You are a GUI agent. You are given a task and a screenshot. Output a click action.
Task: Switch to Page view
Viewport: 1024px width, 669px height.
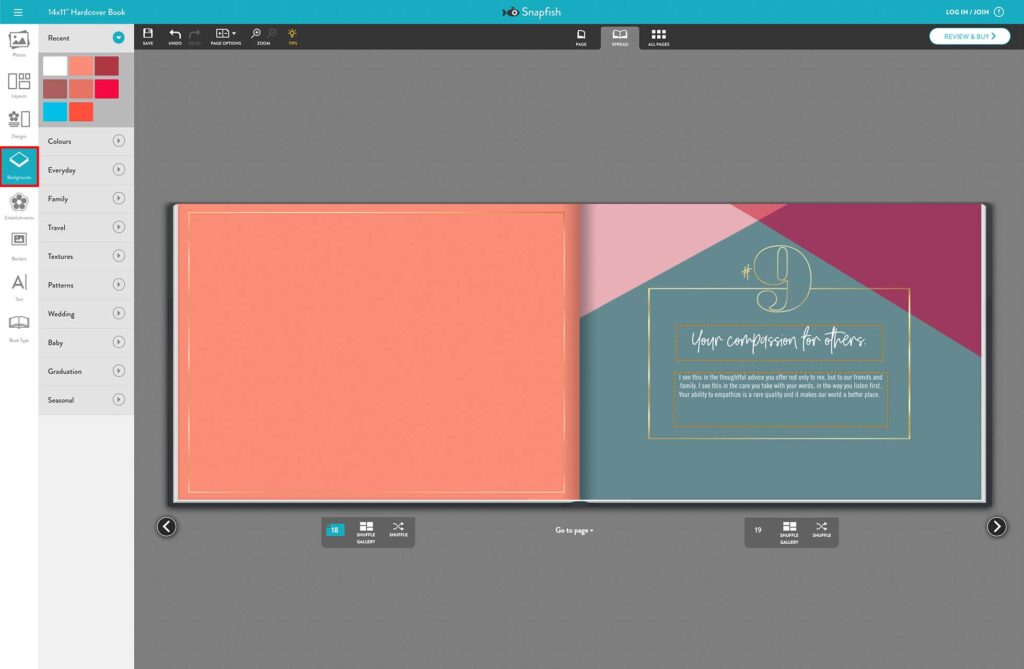(581, 37)
